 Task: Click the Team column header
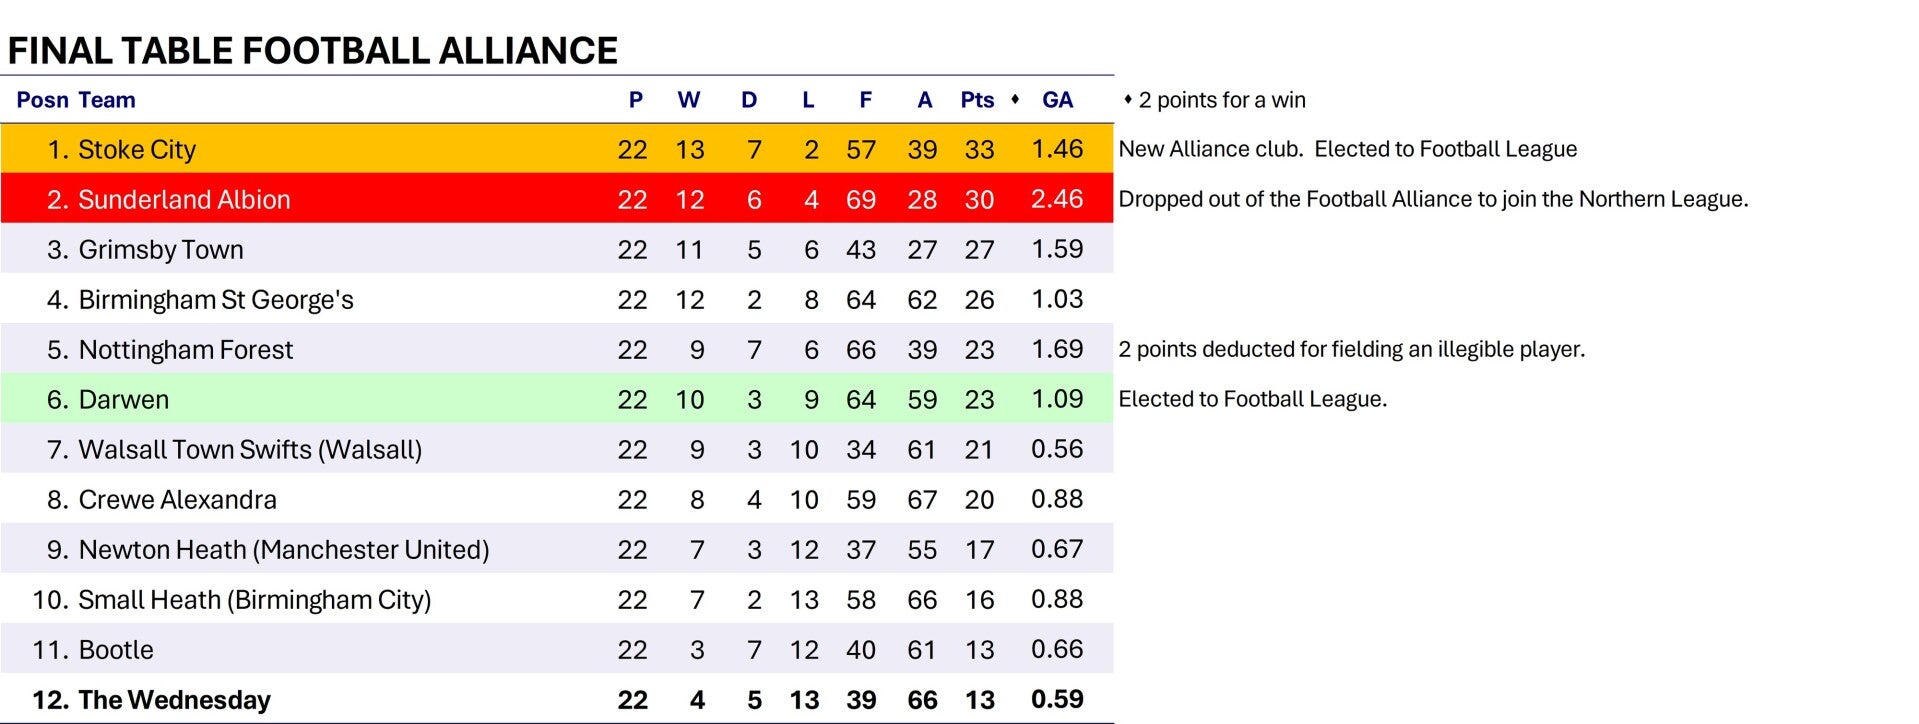107,100
